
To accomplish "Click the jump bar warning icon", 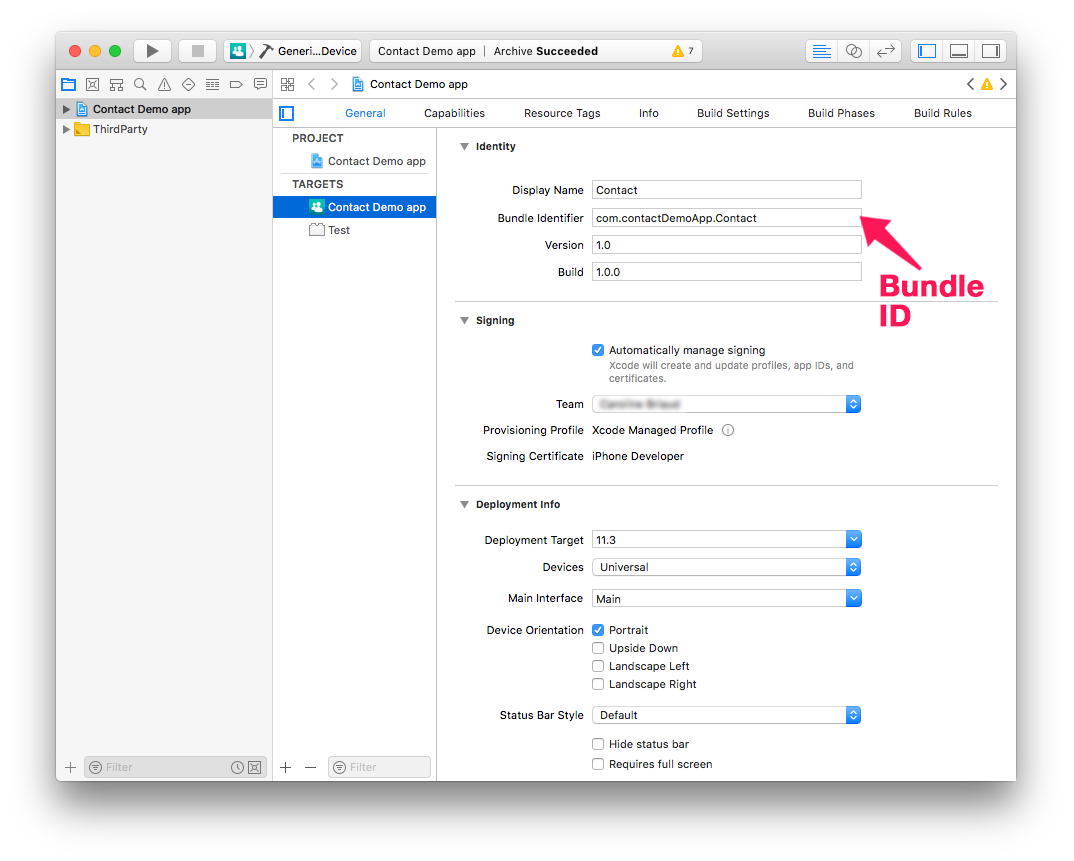I will pyautogui.click(x=987, y=84).
